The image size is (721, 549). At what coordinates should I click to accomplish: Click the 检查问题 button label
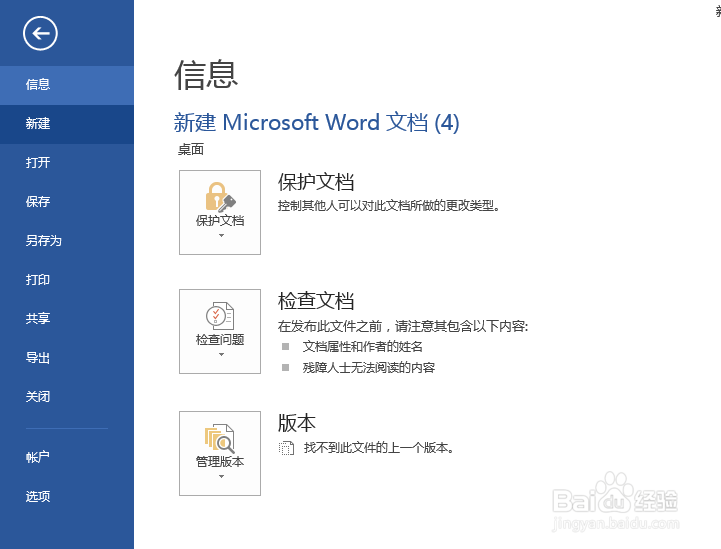tap(220, 340)
